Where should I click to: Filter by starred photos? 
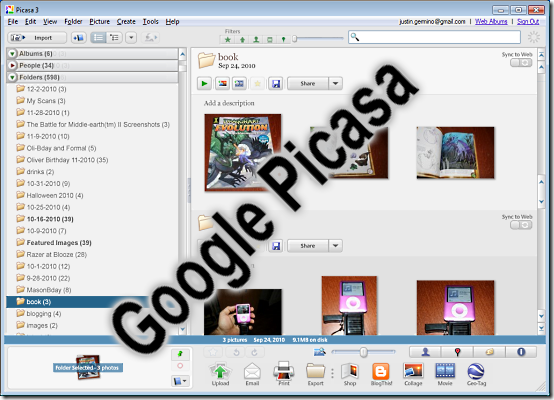(x=228, y=40)
